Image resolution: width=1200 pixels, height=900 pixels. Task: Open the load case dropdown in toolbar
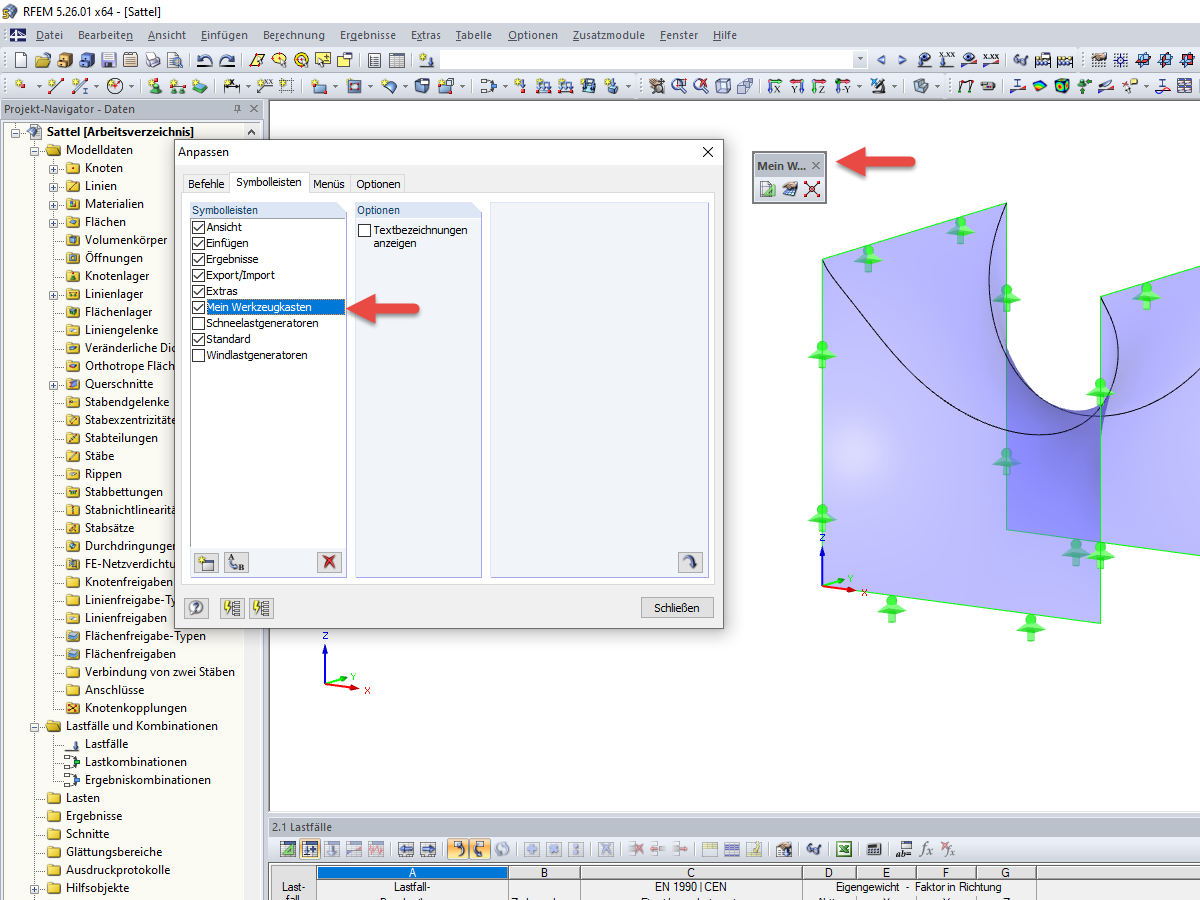pyautogui.click(x=859, y=60)
